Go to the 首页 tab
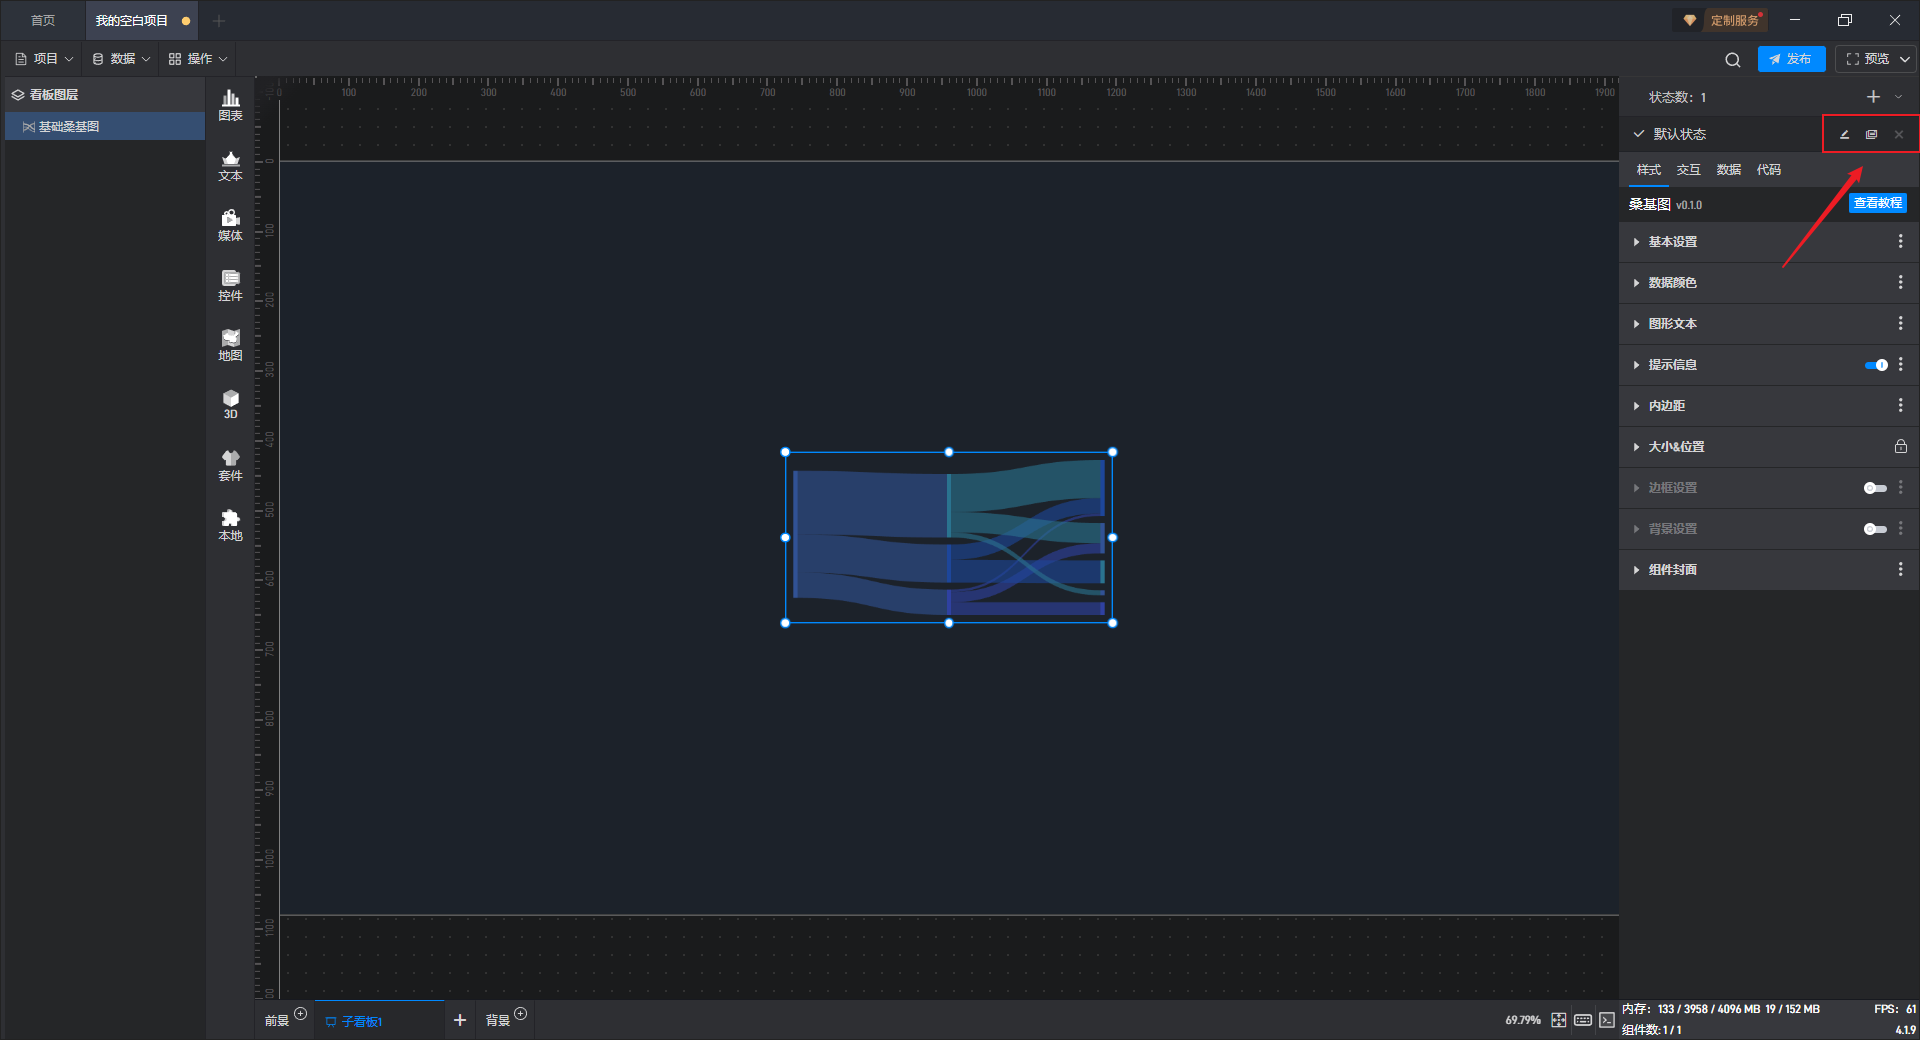 click(43, 20)
